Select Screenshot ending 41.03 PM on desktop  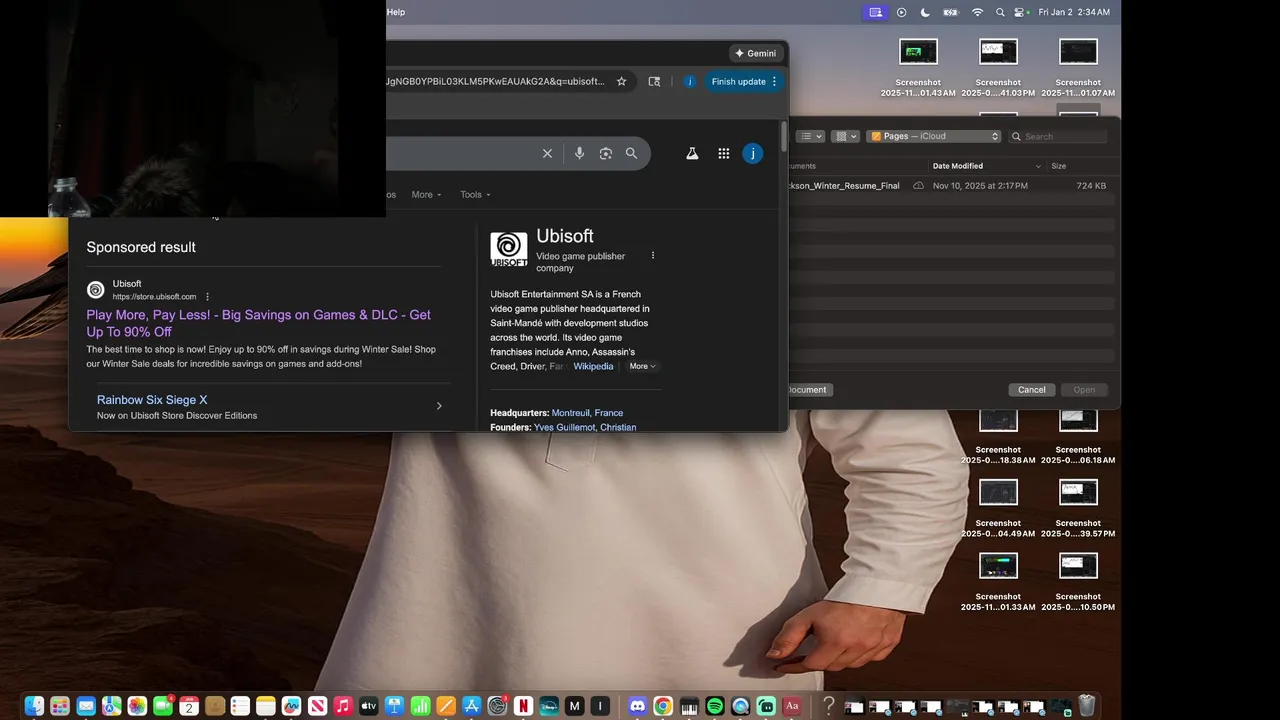pos(998,68)
